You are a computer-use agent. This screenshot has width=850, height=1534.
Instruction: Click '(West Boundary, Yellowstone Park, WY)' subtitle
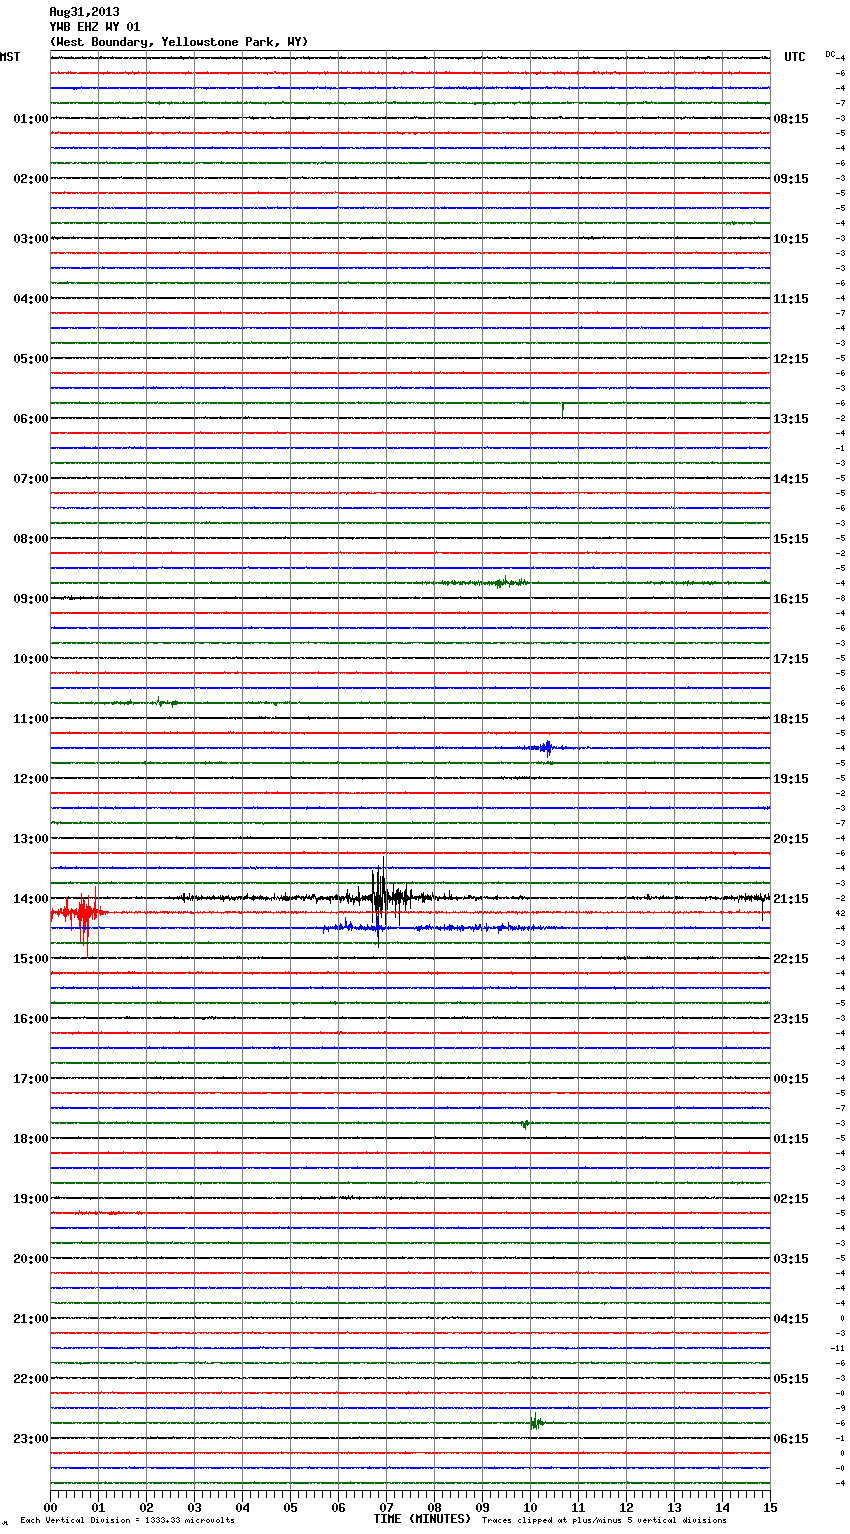(179, 42)
